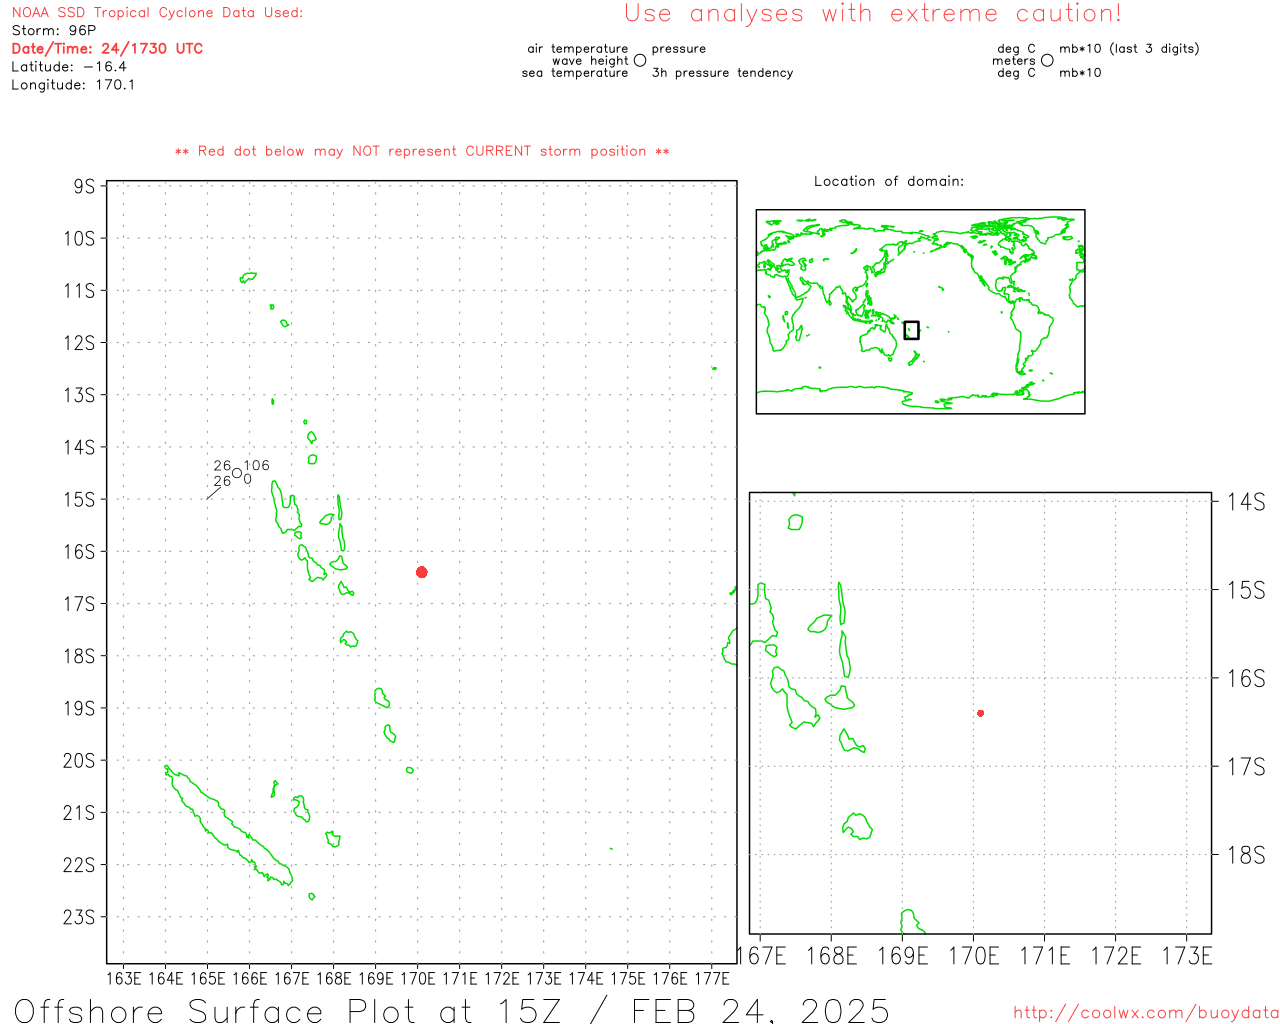This screenshot has width=1280, height=1024.
Task: Click the red dot disclaimer text
Action: [422, 151]
